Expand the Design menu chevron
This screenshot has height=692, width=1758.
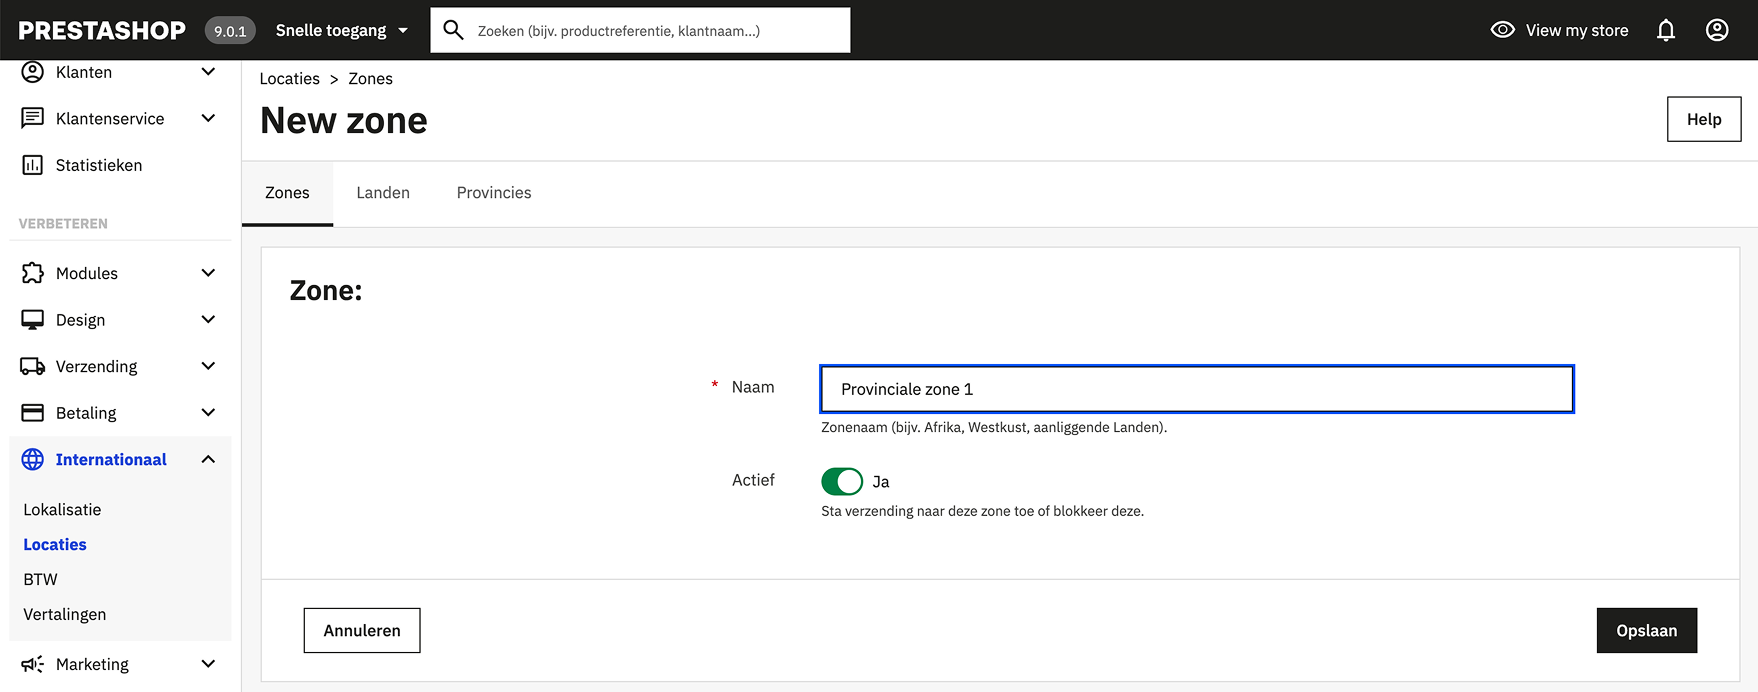(208, 320)
